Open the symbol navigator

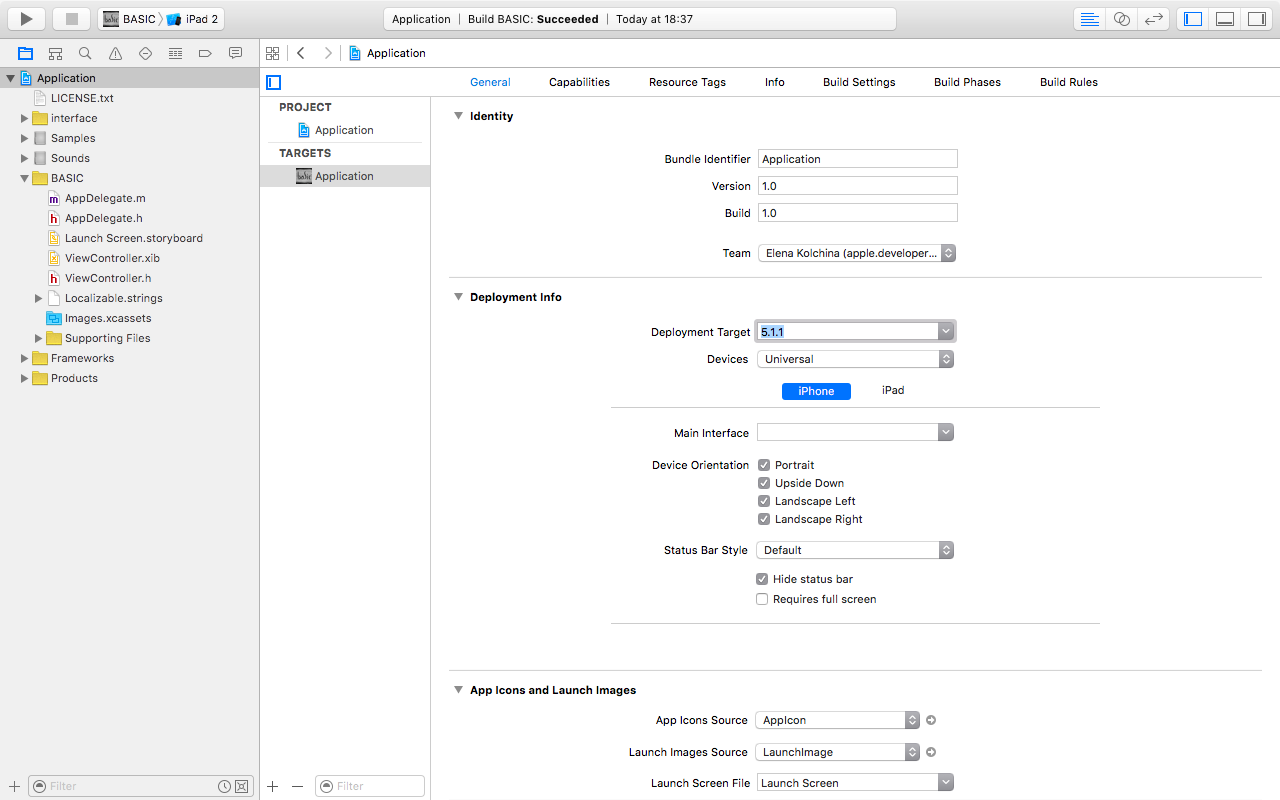55,53
